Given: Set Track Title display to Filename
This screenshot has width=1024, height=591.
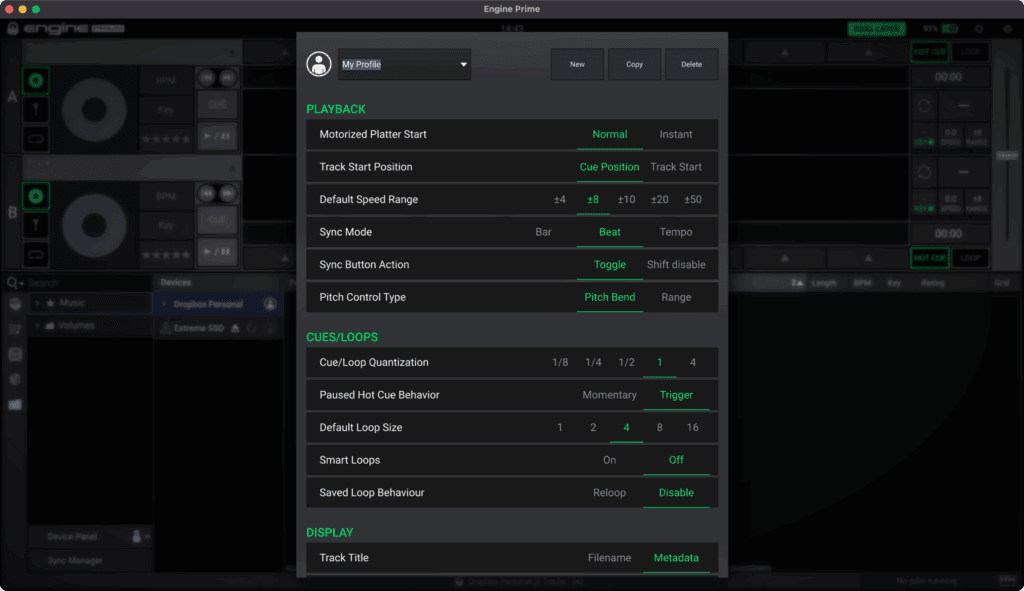Looking at the screenshot, I should coord(609,558).
